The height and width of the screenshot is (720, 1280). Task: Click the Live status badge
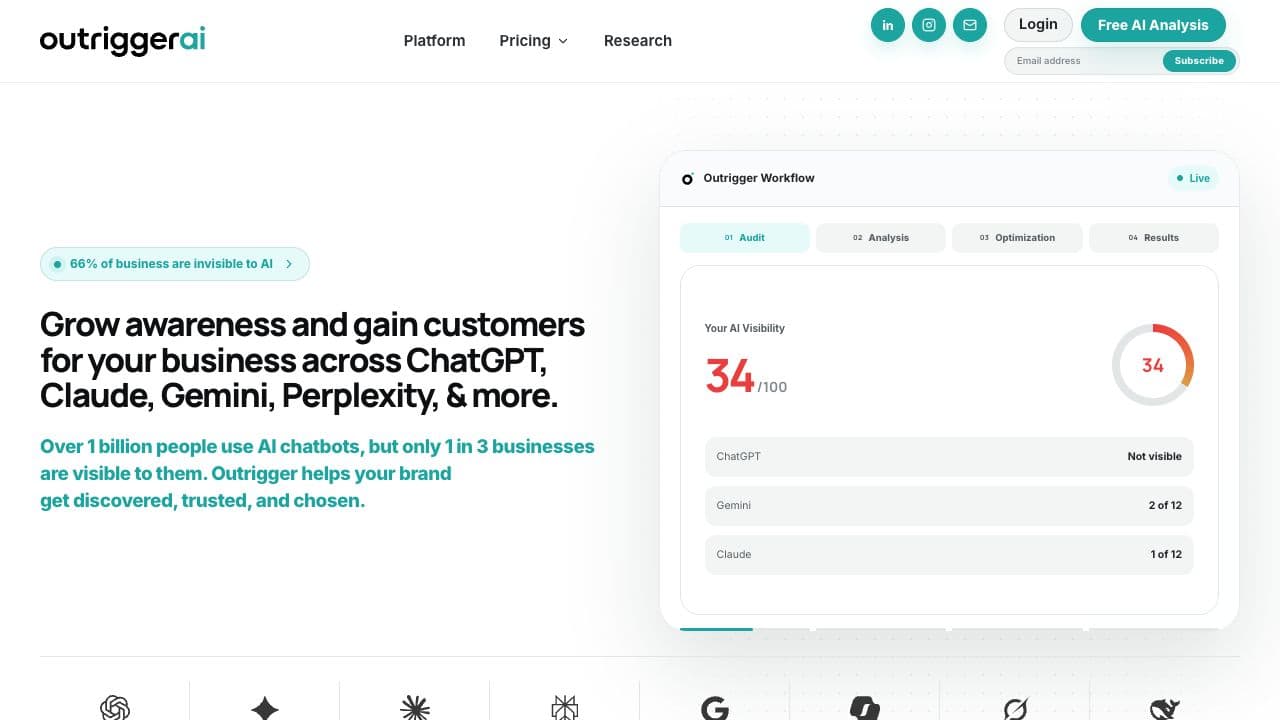coord(1193,179)
